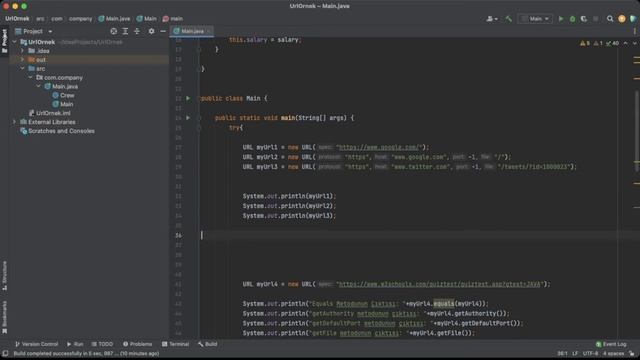Open Version Control tool window
640x360 pixels.
(x=36, y=344)
